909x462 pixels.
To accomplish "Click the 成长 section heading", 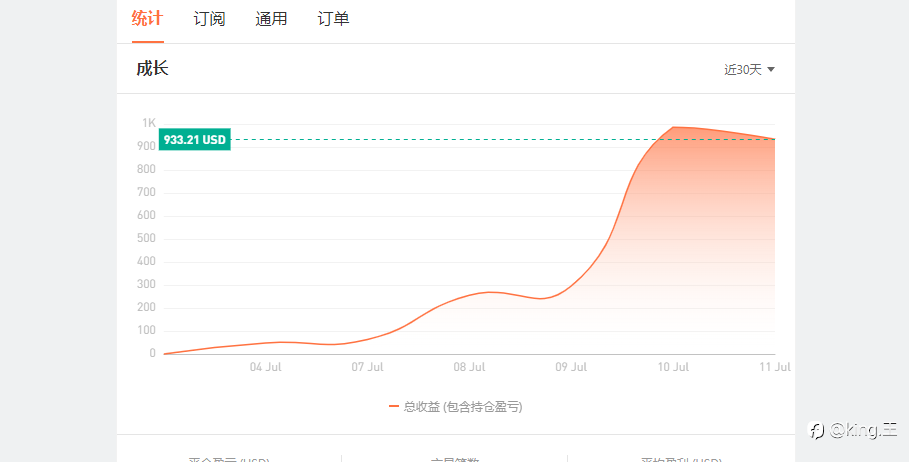I will click(152, 68).
